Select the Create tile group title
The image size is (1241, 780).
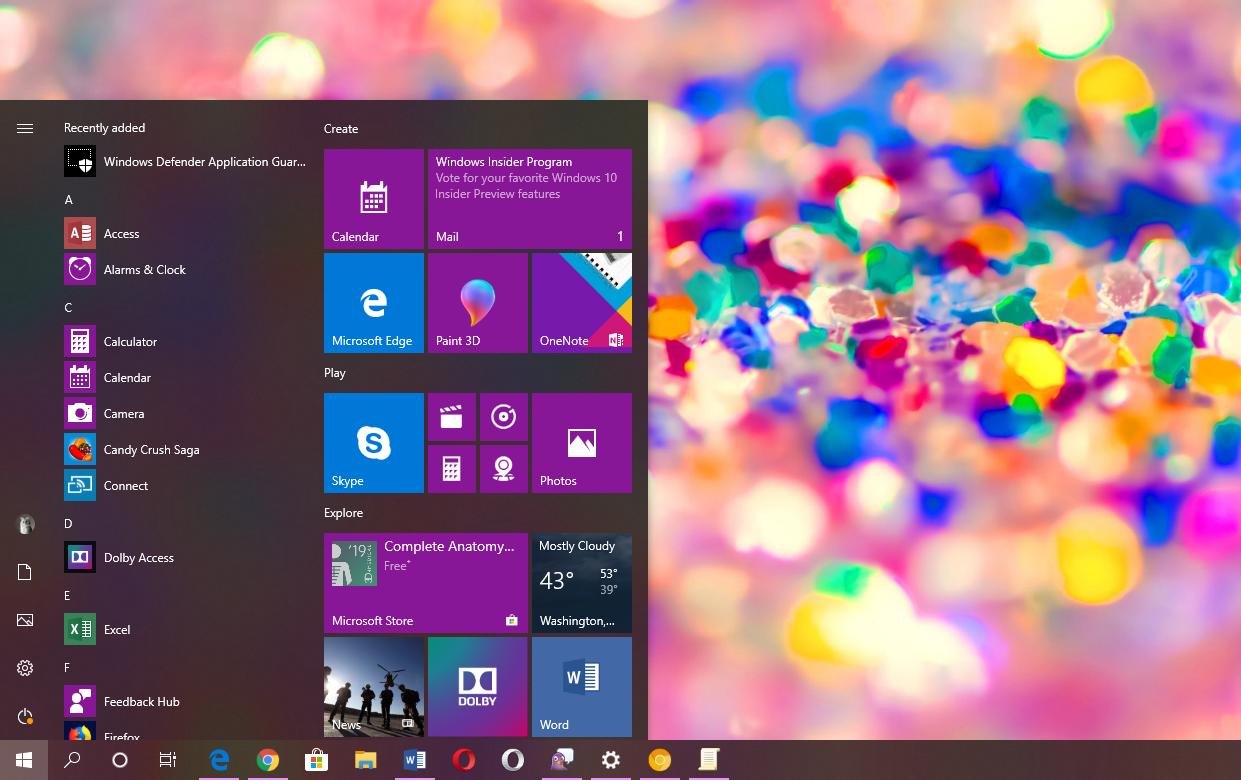coord(341,129)
